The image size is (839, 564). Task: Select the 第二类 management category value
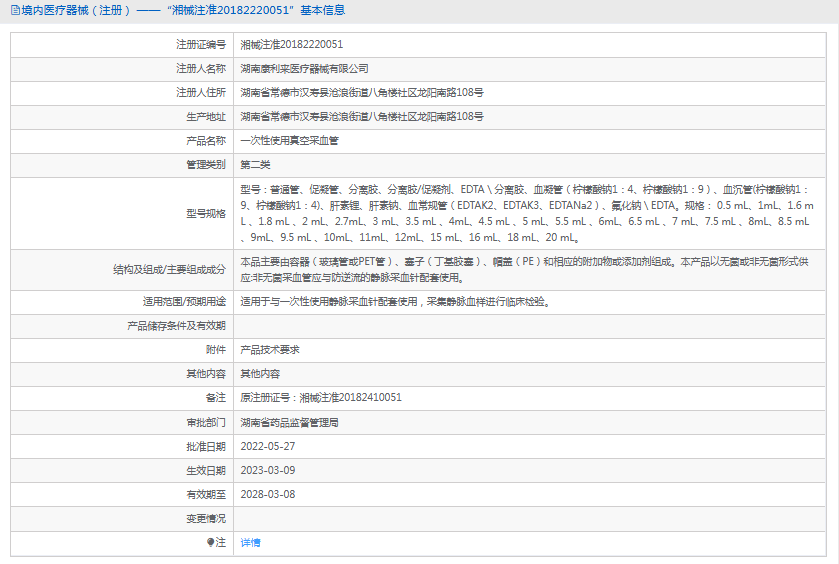pyautogui.click(x=255, y=165)
